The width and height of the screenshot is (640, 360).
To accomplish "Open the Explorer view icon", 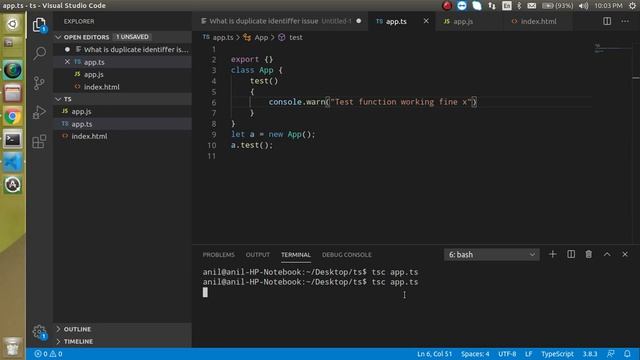I will 39,25.
